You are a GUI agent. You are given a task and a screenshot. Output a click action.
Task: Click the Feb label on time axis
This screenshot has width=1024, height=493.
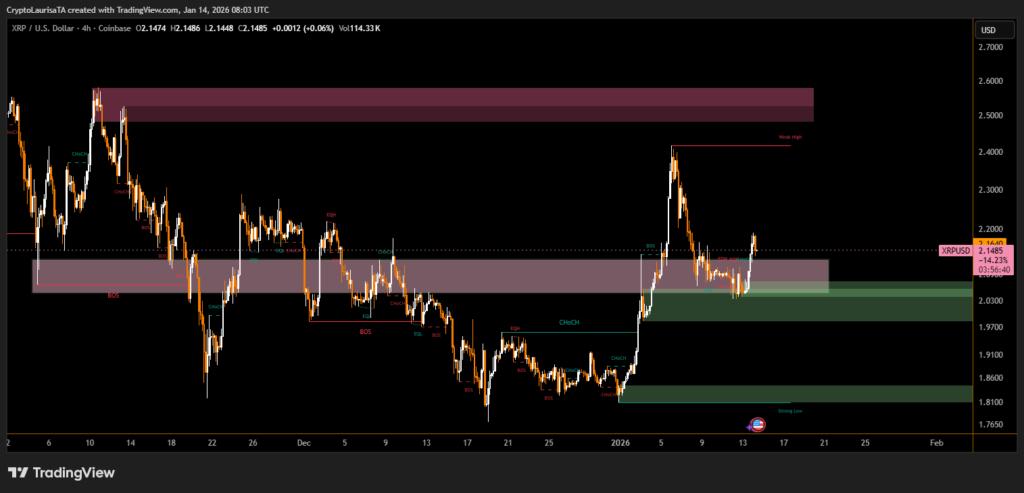coord(935,441)
